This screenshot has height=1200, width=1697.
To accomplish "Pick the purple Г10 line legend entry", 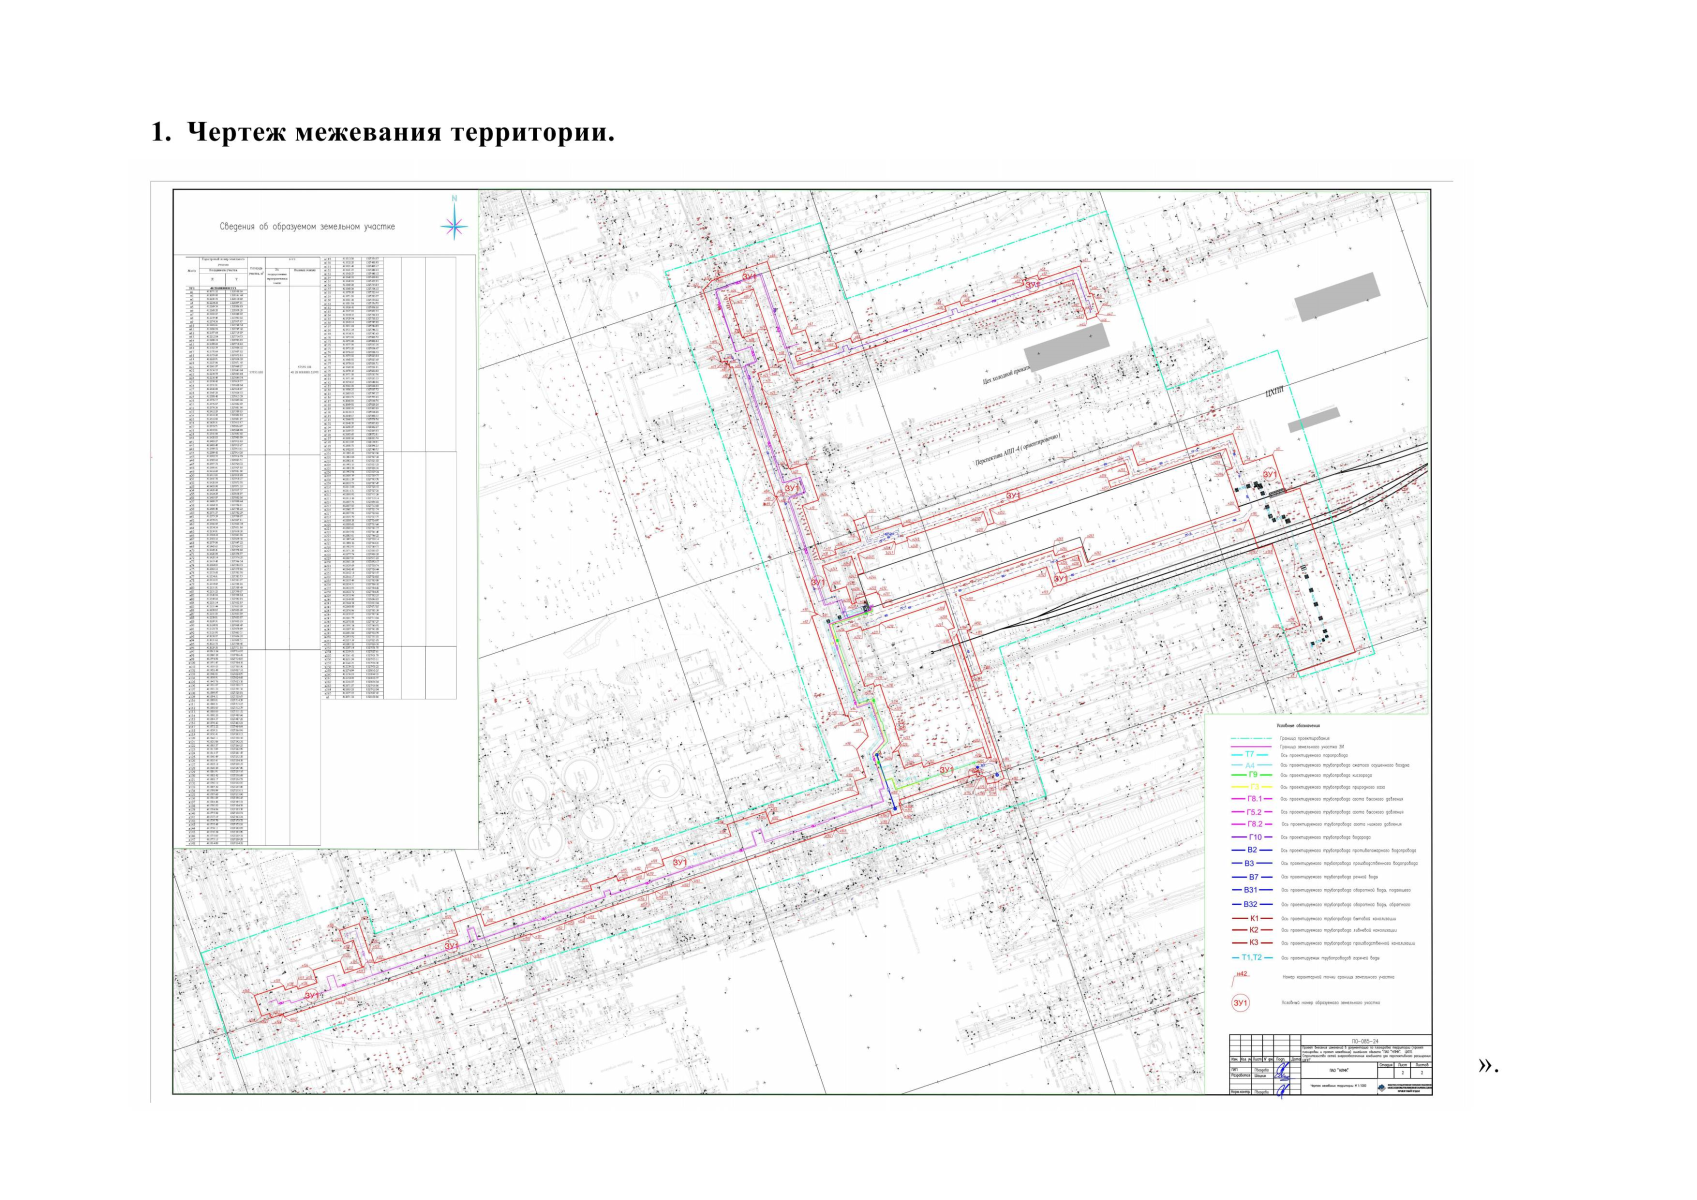I will pos(1255,837).
